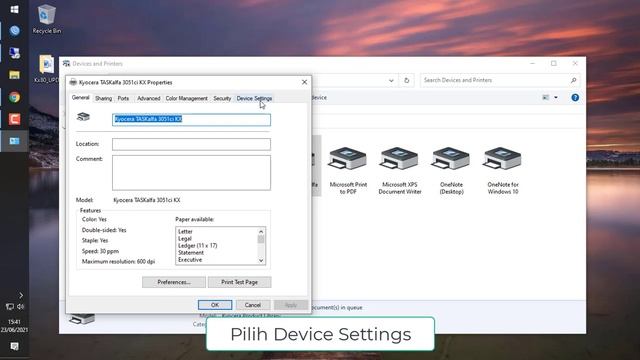The image size is (640, 360).
Task: Open the Windows Start menu
Action: point(14,9)
